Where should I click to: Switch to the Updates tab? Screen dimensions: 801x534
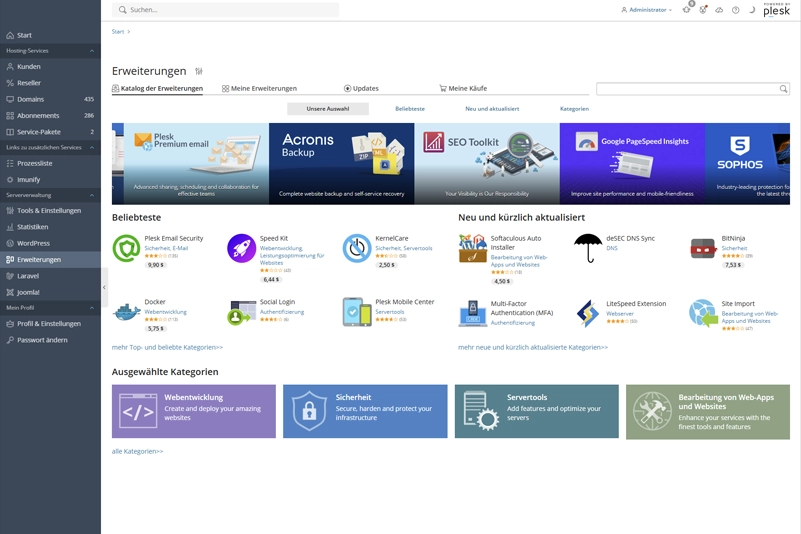(x=361, y=88)
